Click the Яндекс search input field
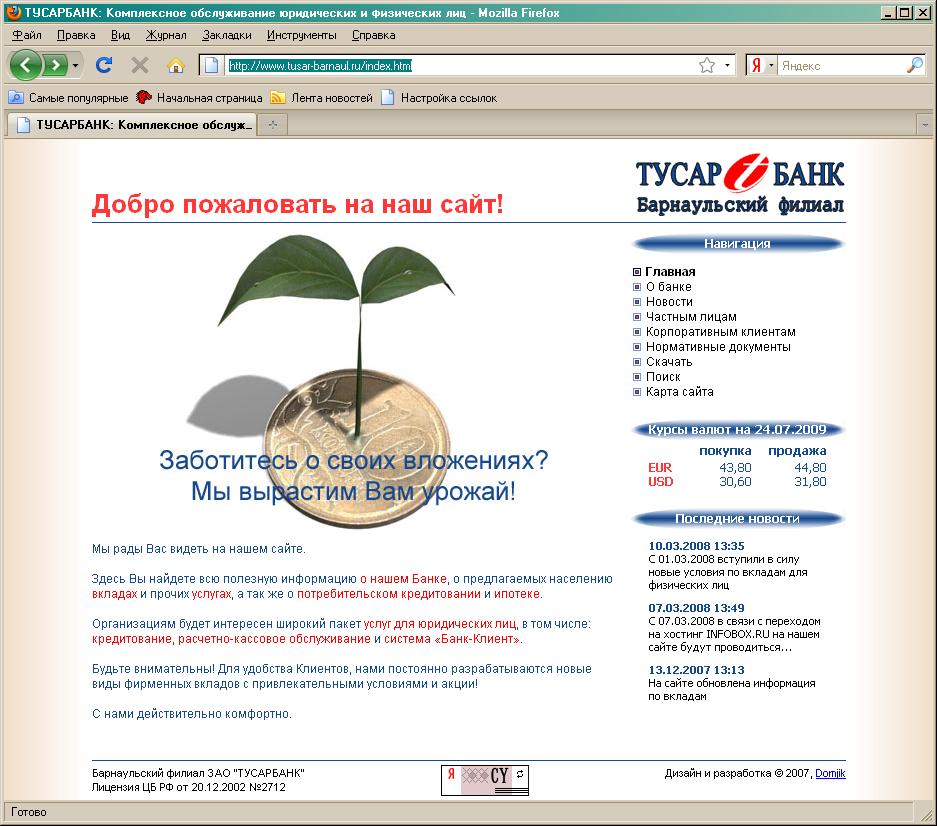Screen dimensions: 937x826 click(x=841, y=66)
